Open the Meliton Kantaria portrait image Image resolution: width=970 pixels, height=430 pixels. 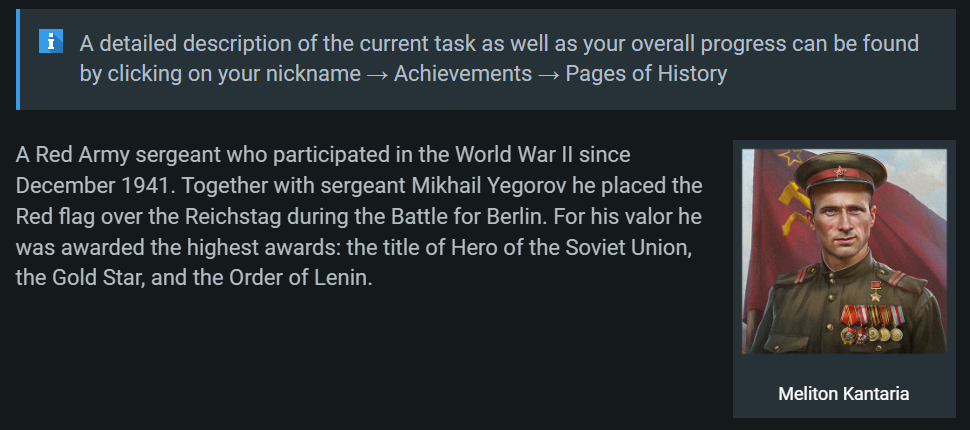[844, 251]
